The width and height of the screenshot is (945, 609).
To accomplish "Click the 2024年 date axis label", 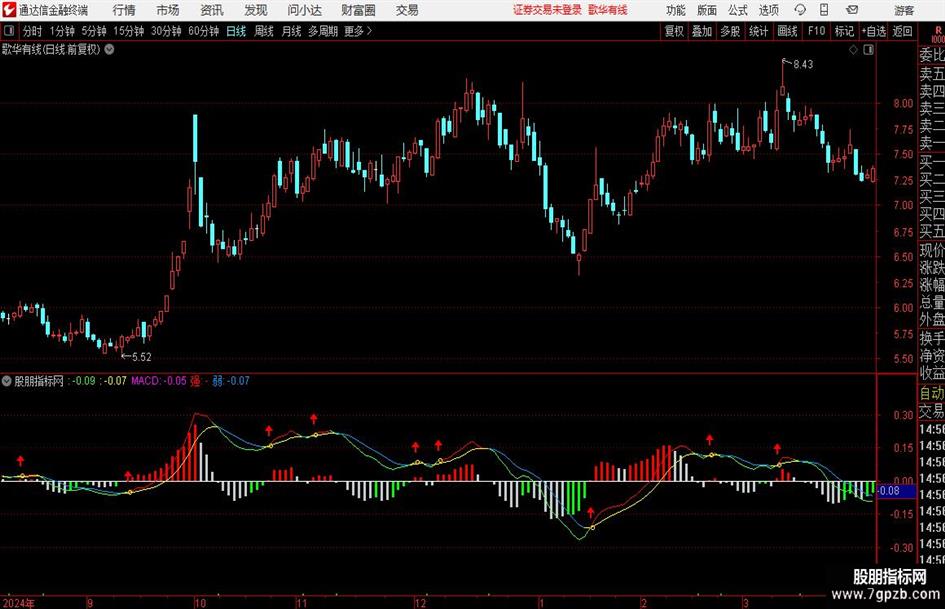I will pyautogui.click(x=18, y=603).
